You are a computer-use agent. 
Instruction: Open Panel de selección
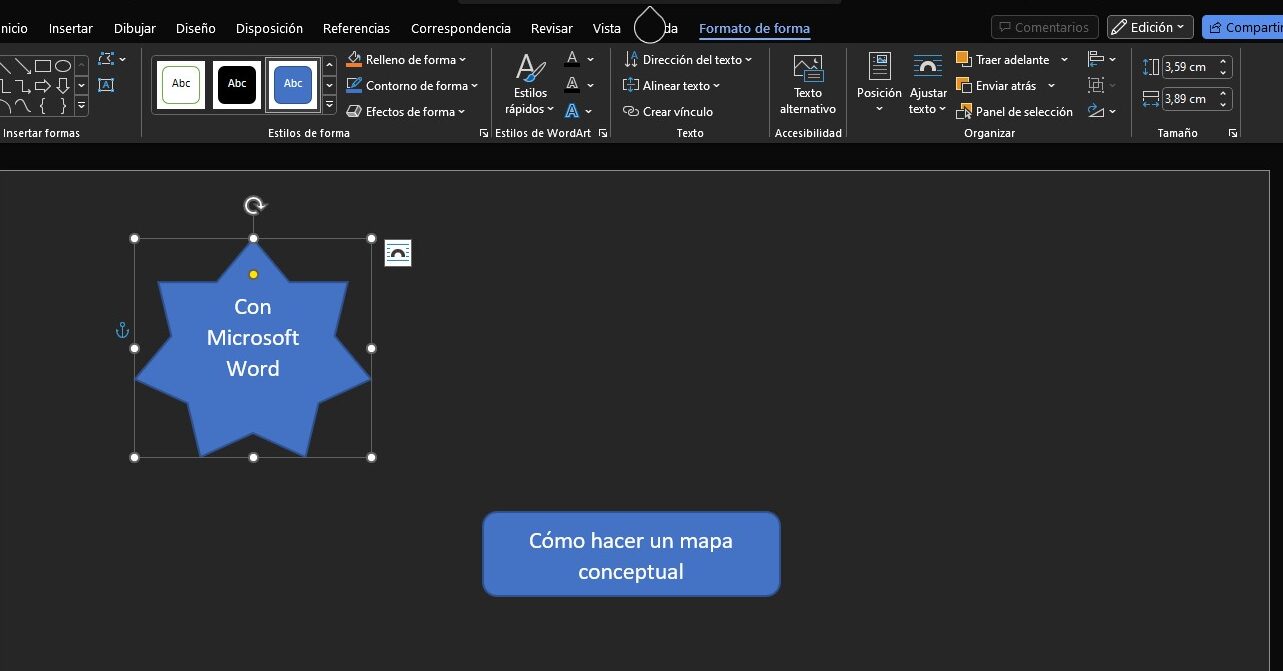pos(1015,112)
